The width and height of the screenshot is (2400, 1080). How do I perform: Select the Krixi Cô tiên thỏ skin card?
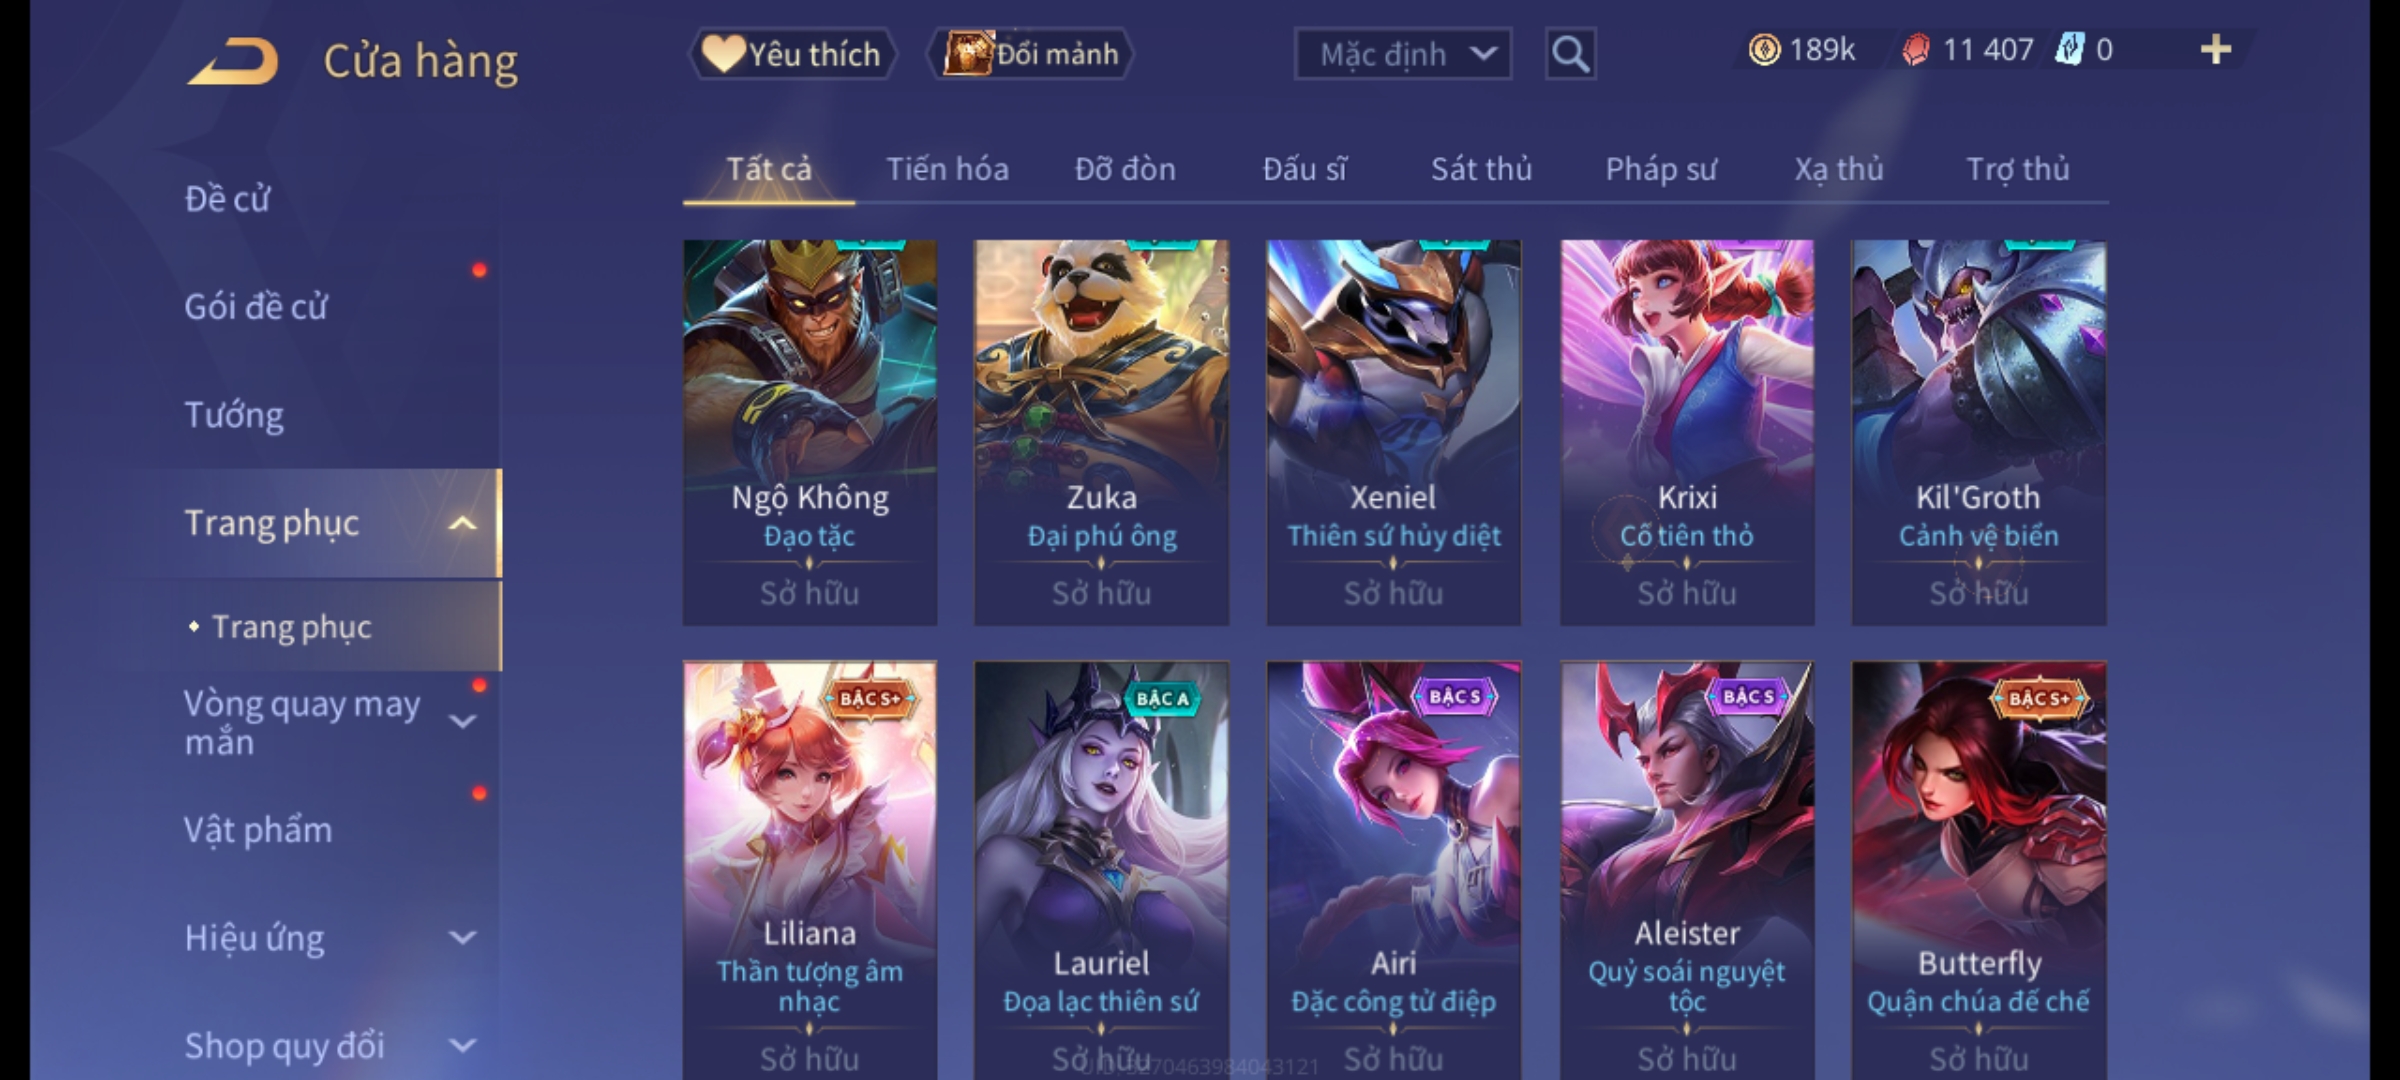coord(1687,432)
